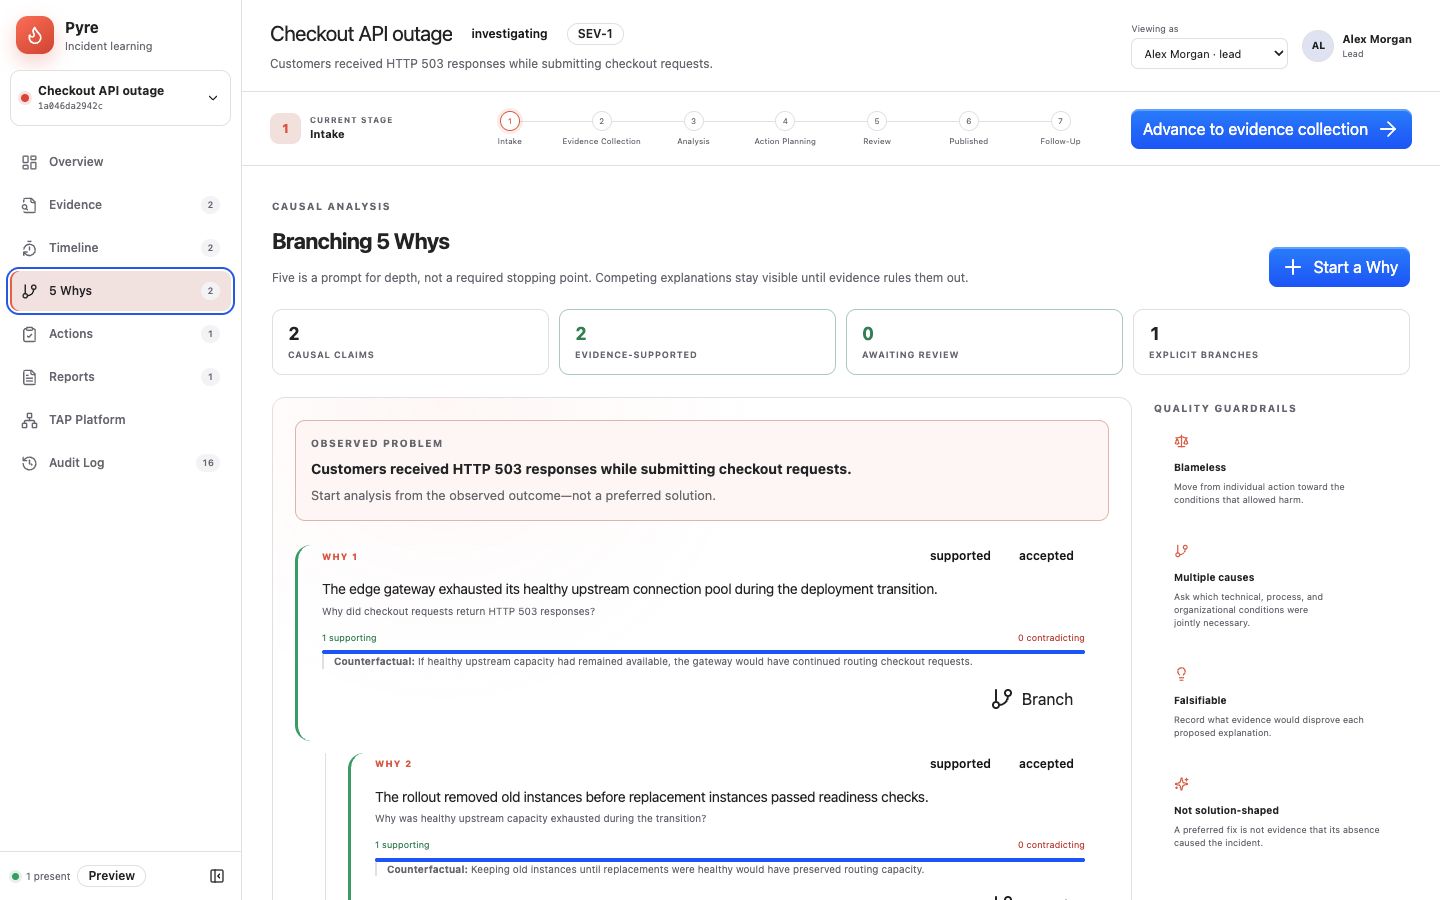Select the Published stage marker
Screen dimensions: 1440x900
[x=968, y=121]
